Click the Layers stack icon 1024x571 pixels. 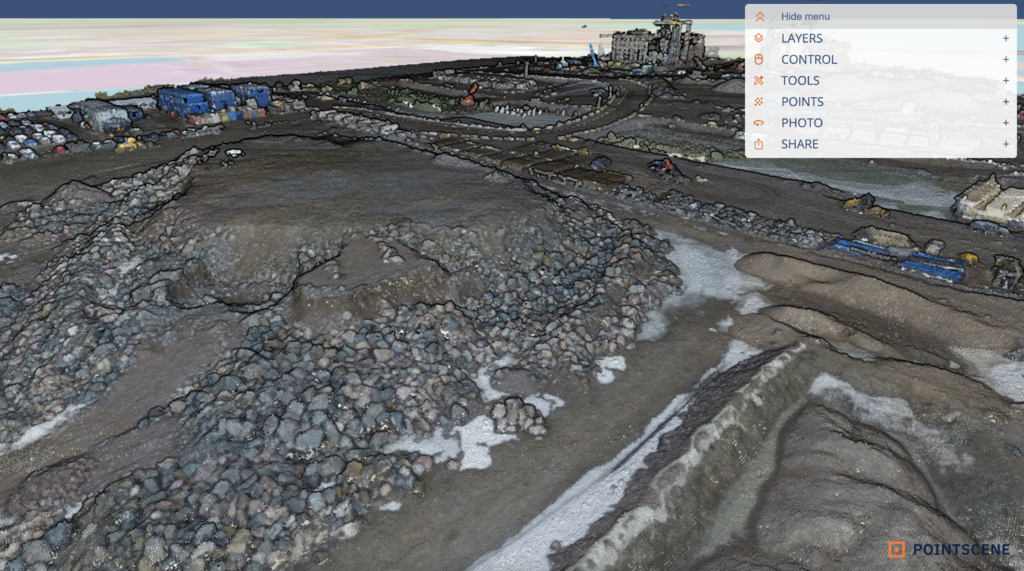pyautogui.click(x=758, y=38)
